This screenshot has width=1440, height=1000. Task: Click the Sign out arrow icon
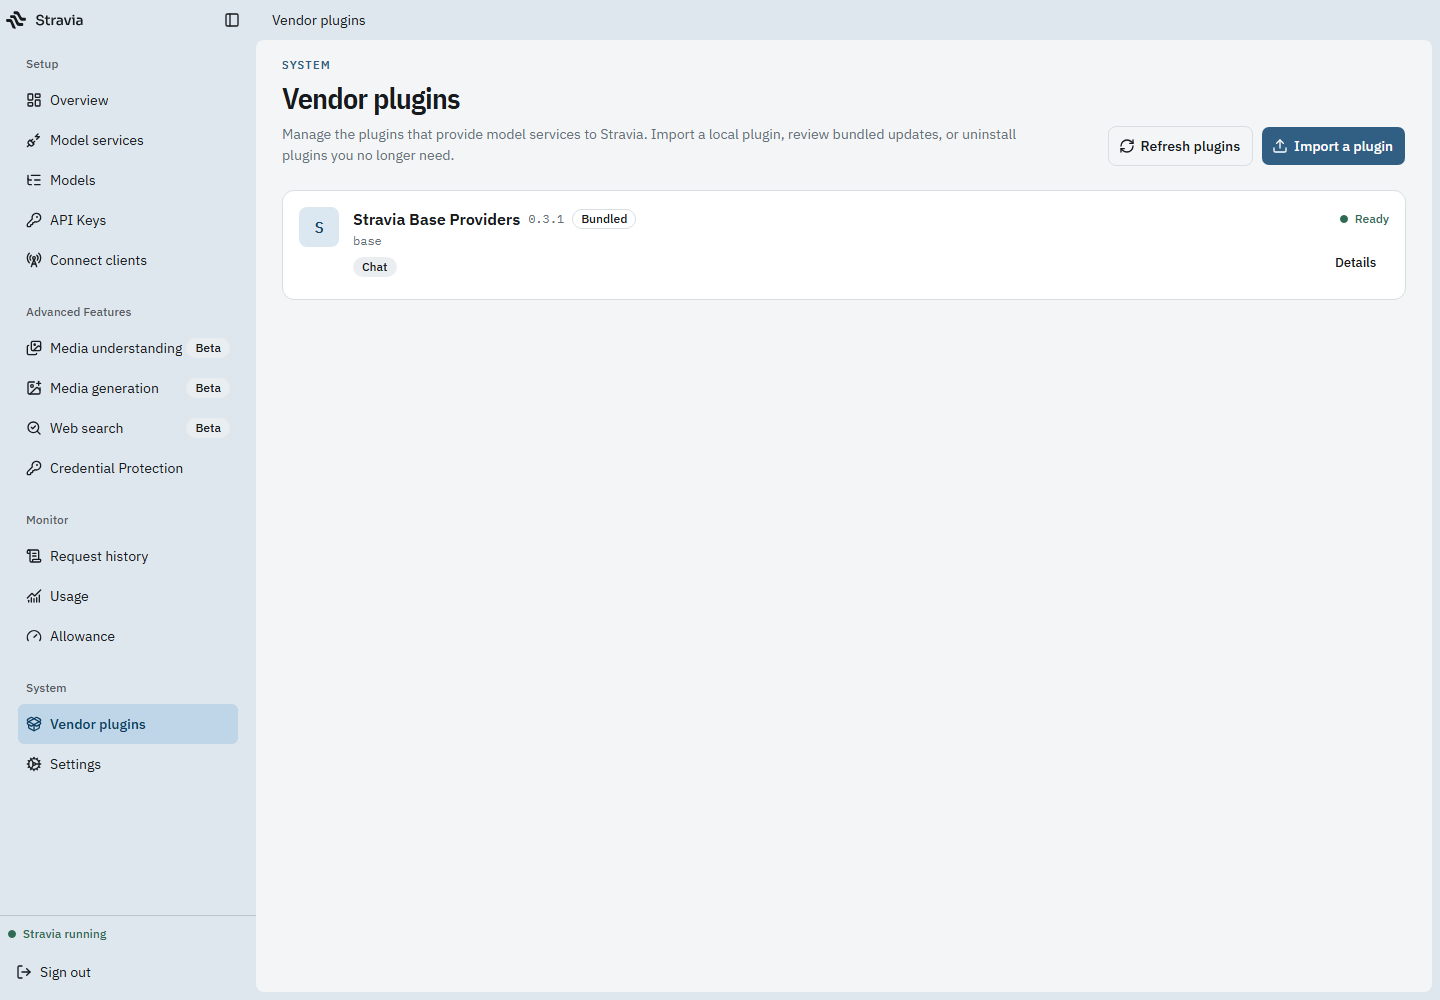click(x=24, y=972)
